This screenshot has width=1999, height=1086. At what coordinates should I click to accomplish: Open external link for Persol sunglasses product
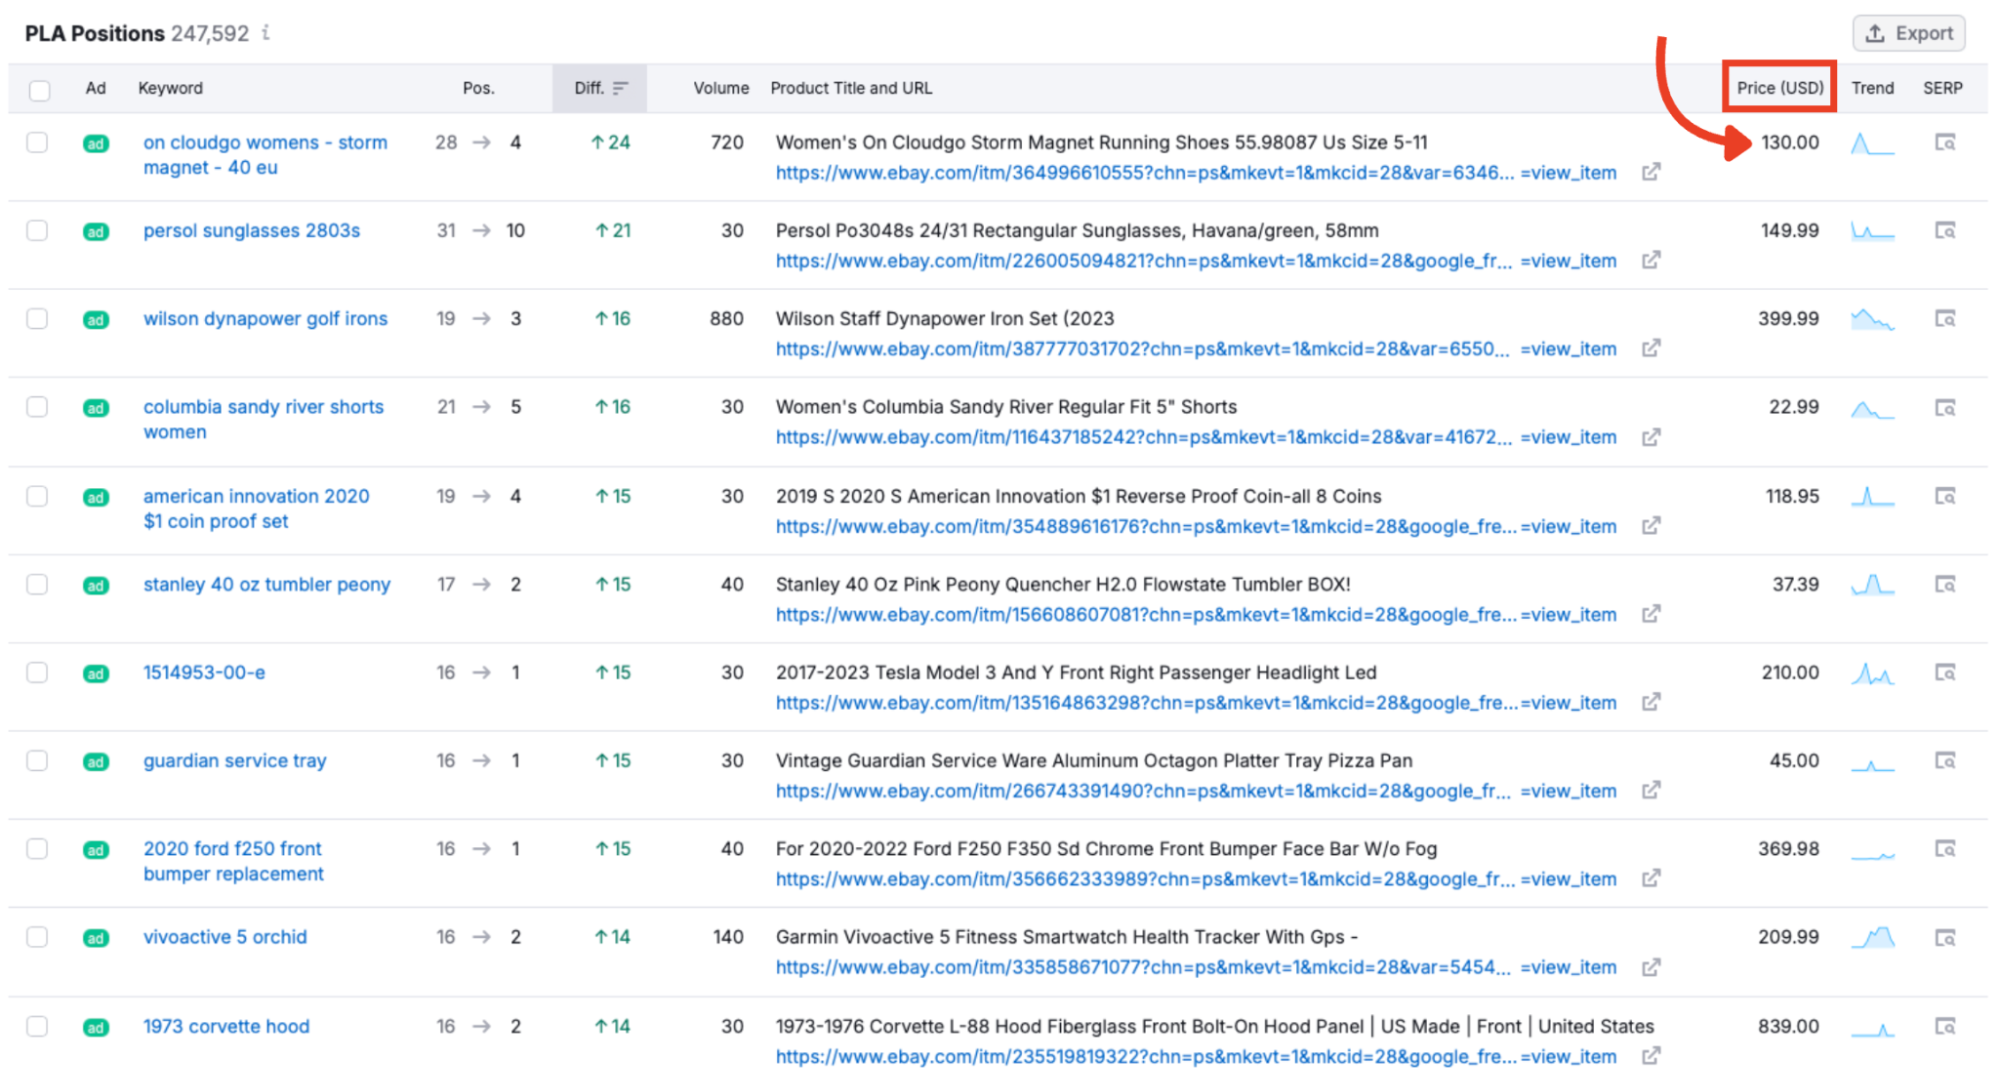click(1651, 260)
